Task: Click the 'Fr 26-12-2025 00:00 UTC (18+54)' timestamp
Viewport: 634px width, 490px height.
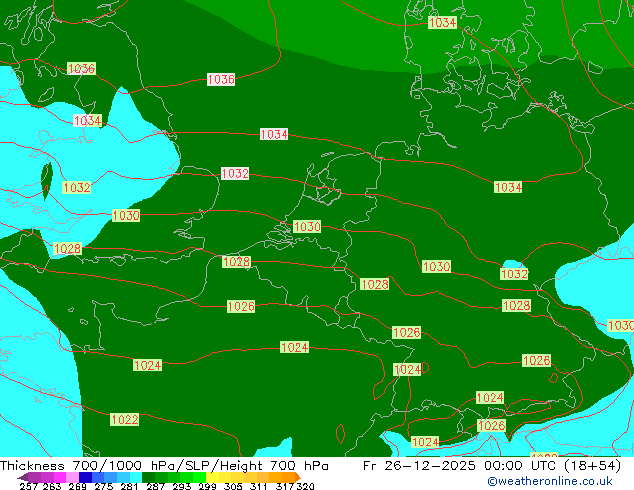Action: pyautogui.click(x=492, y=466)
